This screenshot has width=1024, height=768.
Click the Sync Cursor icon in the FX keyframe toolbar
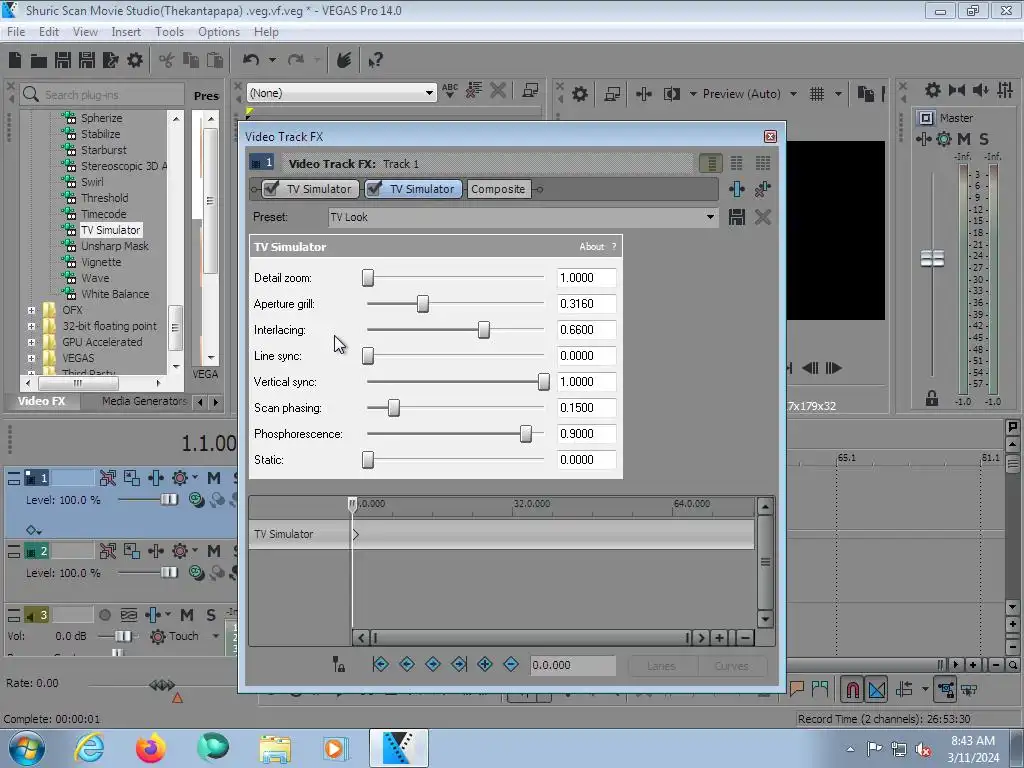338,664
